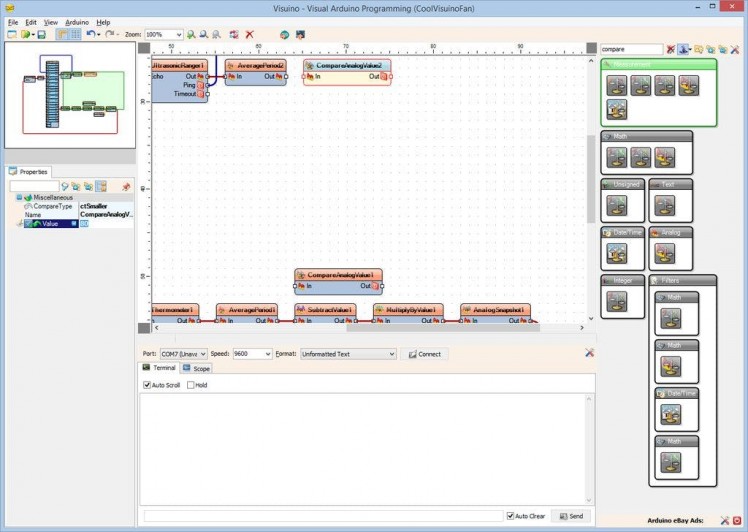Click the zoom in magnifier icon
Image resolution: width=748 pixels, height=532 pixels.
tap(191, 34)
